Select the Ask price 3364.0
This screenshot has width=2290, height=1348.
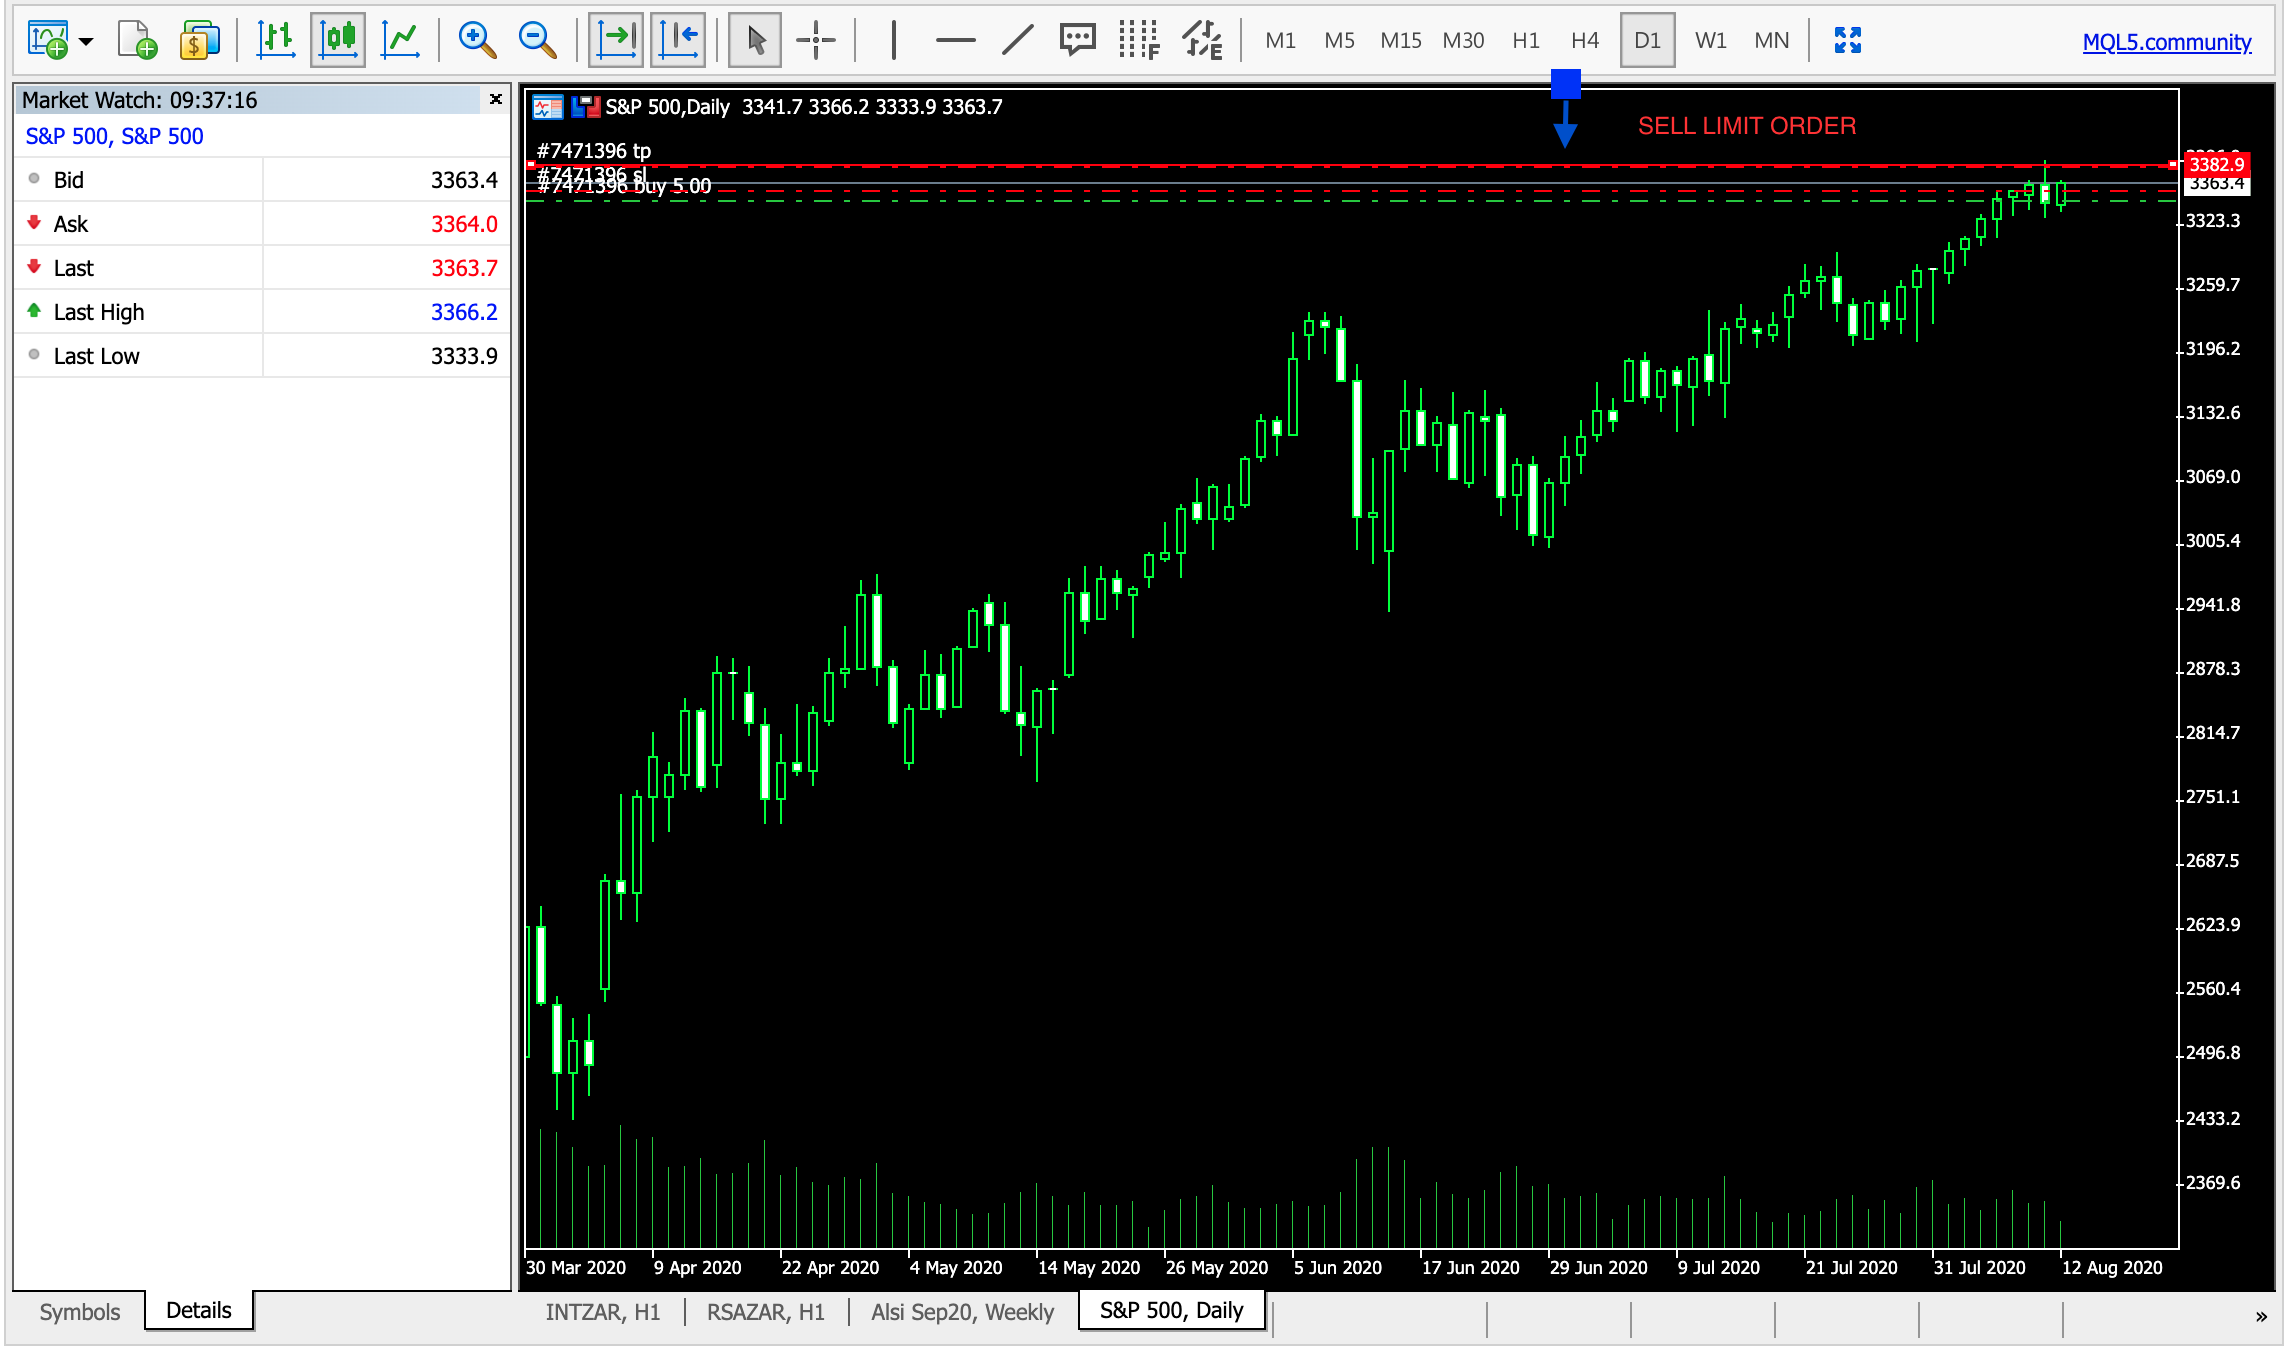(x=464, y=224)
